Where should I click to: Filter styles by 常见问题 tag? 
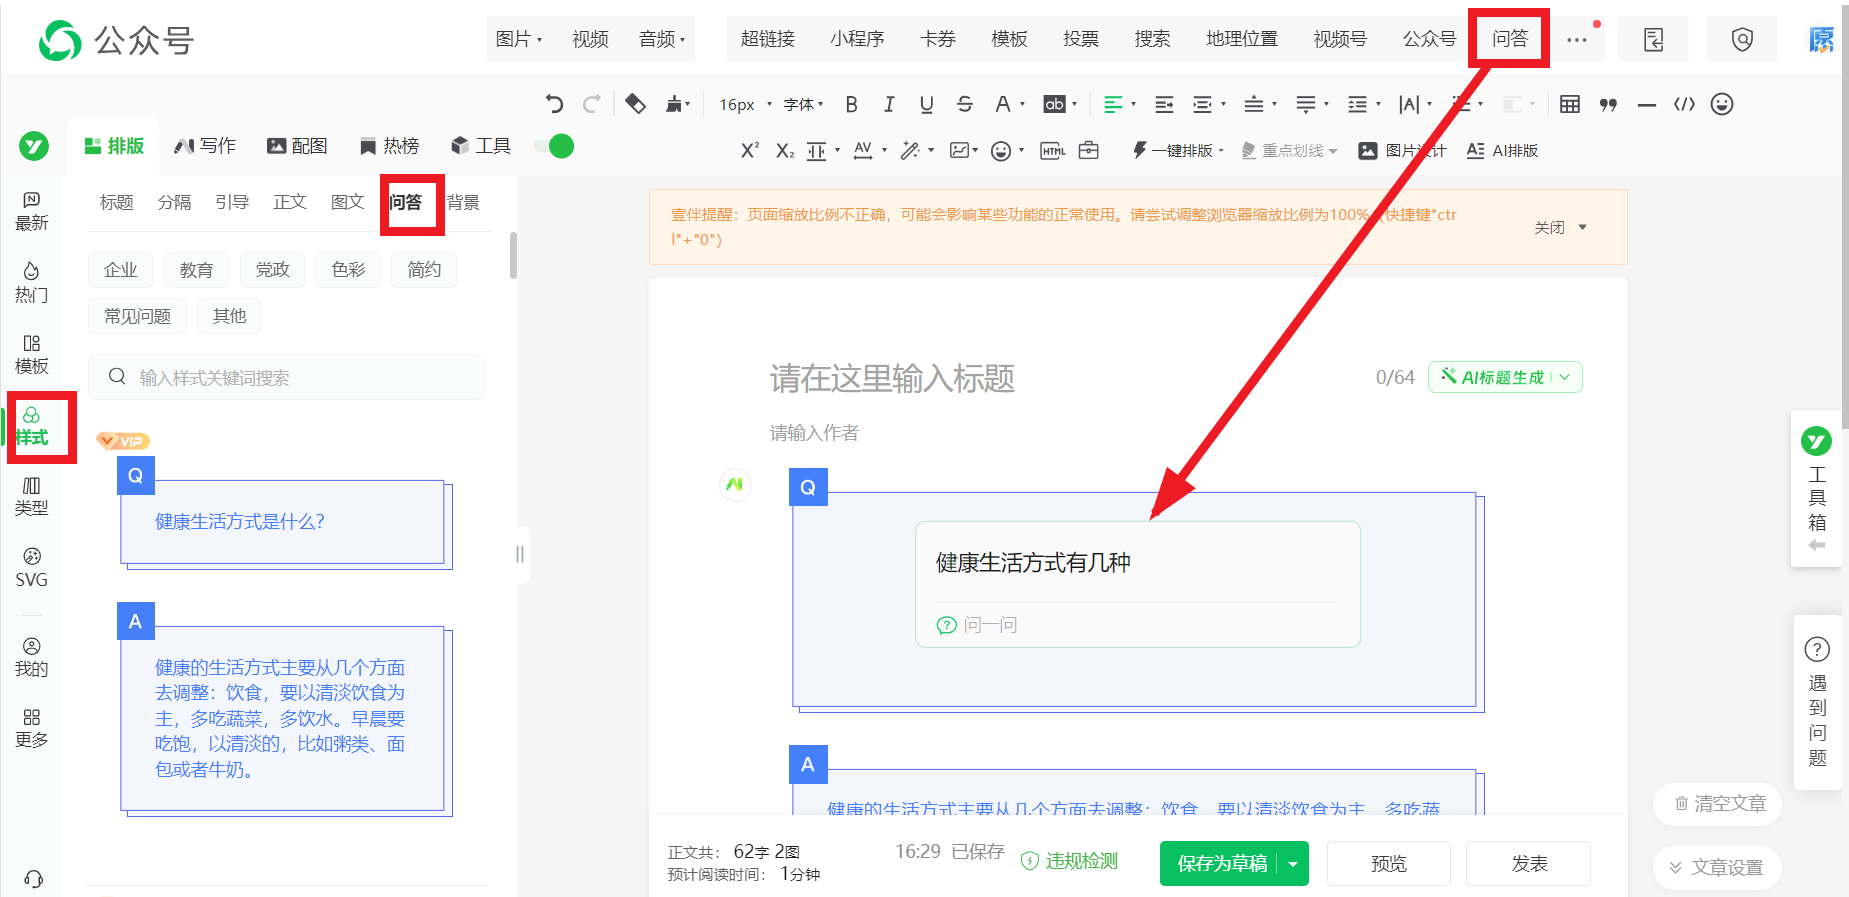point(137,316)
